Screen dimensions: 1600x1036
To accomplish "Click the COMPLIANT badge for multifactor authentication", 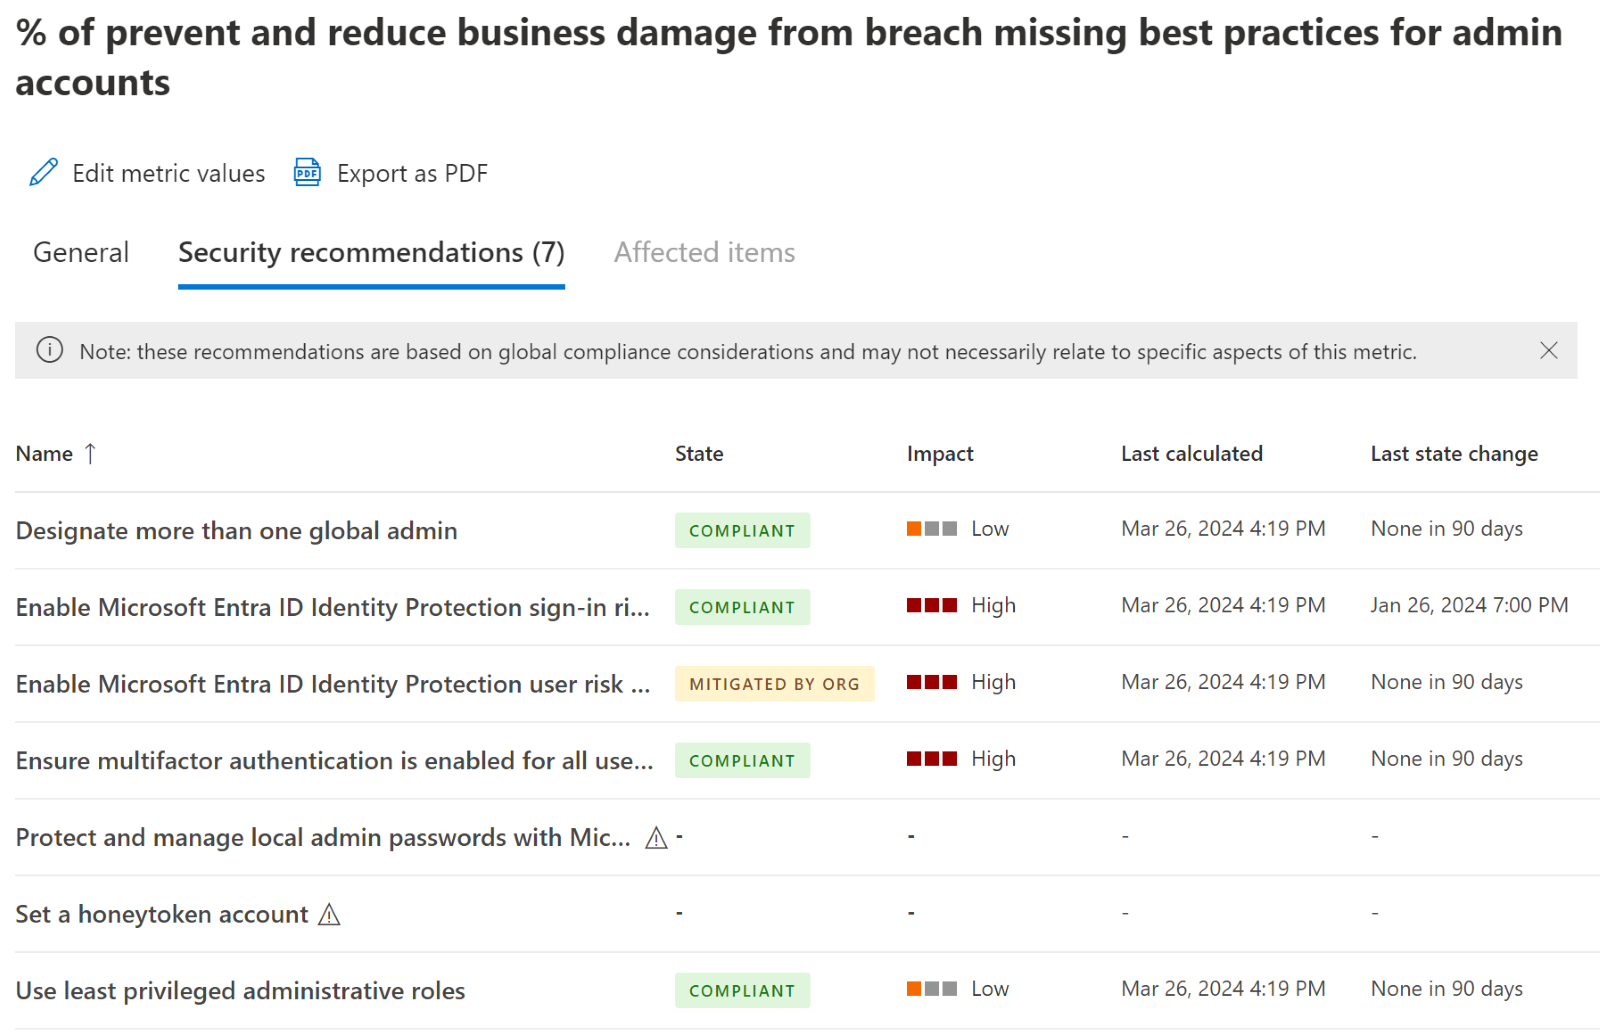I will pos(741,760).
